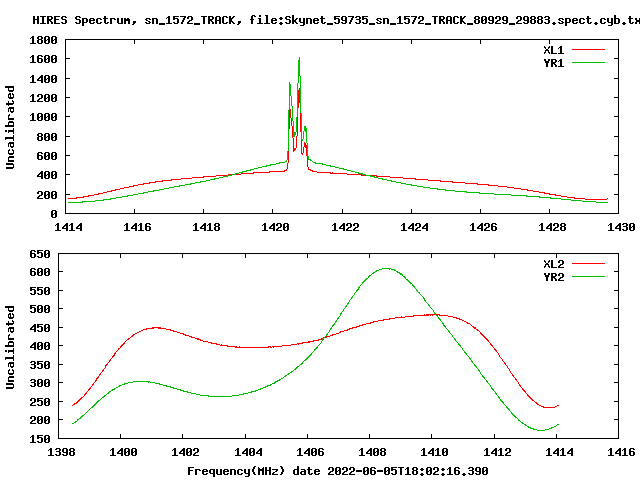Image resolution: width=640 pixels, height=480 pixels.
Task: Click the bottom plot's Uncalibrated axis title
Action: (x=10, y=347)
